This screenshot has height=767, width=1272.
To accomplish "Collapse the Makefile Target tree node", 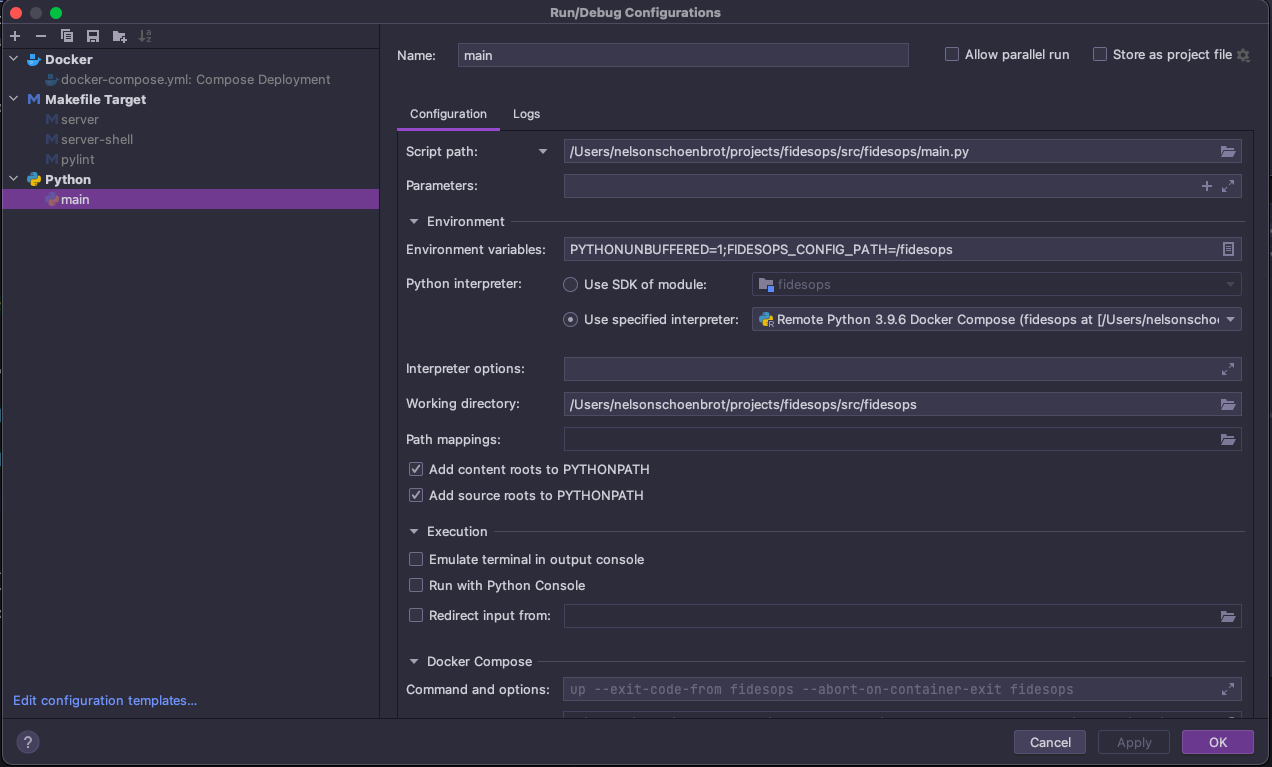I will (x=12, y=99).
